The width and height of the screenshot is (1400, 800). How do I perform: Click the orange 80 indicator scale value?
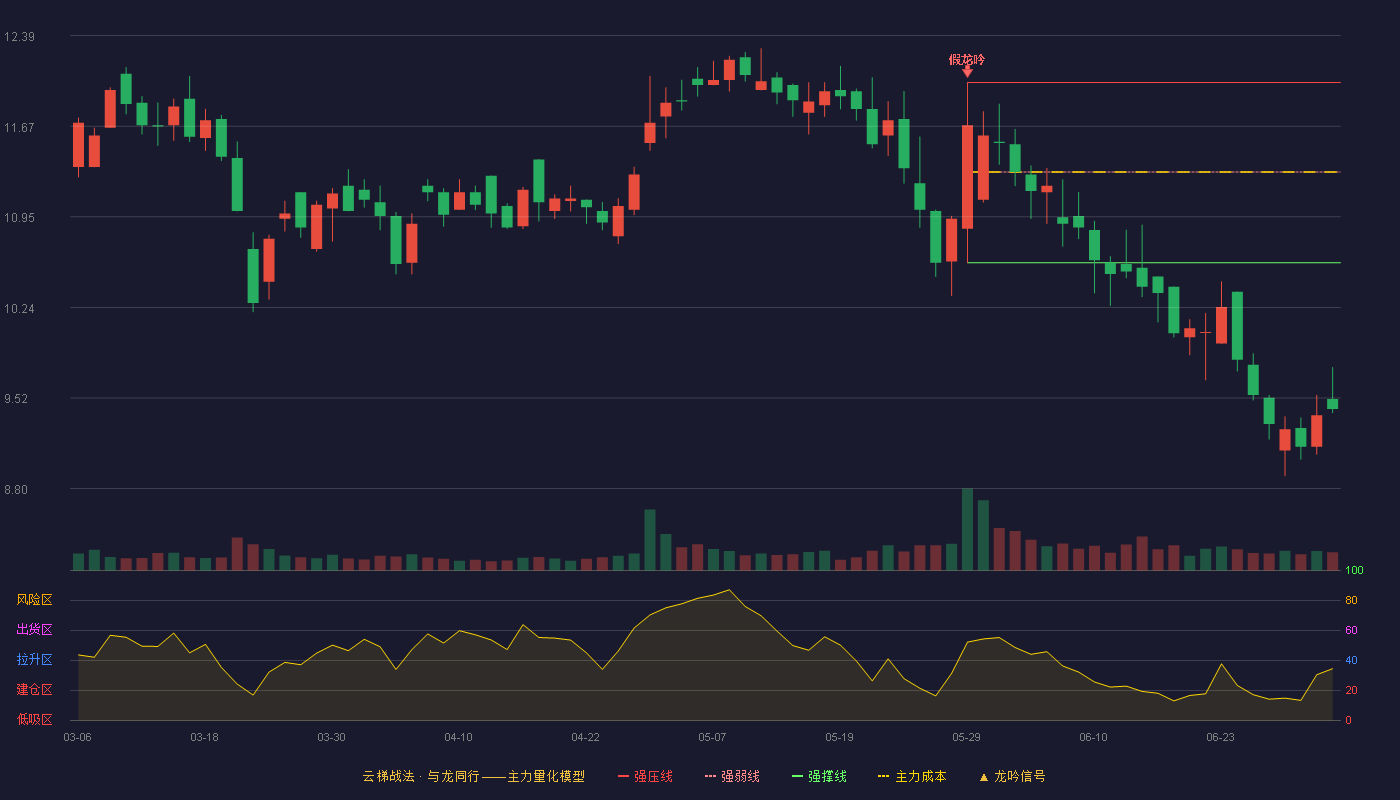pos(1351,601)
